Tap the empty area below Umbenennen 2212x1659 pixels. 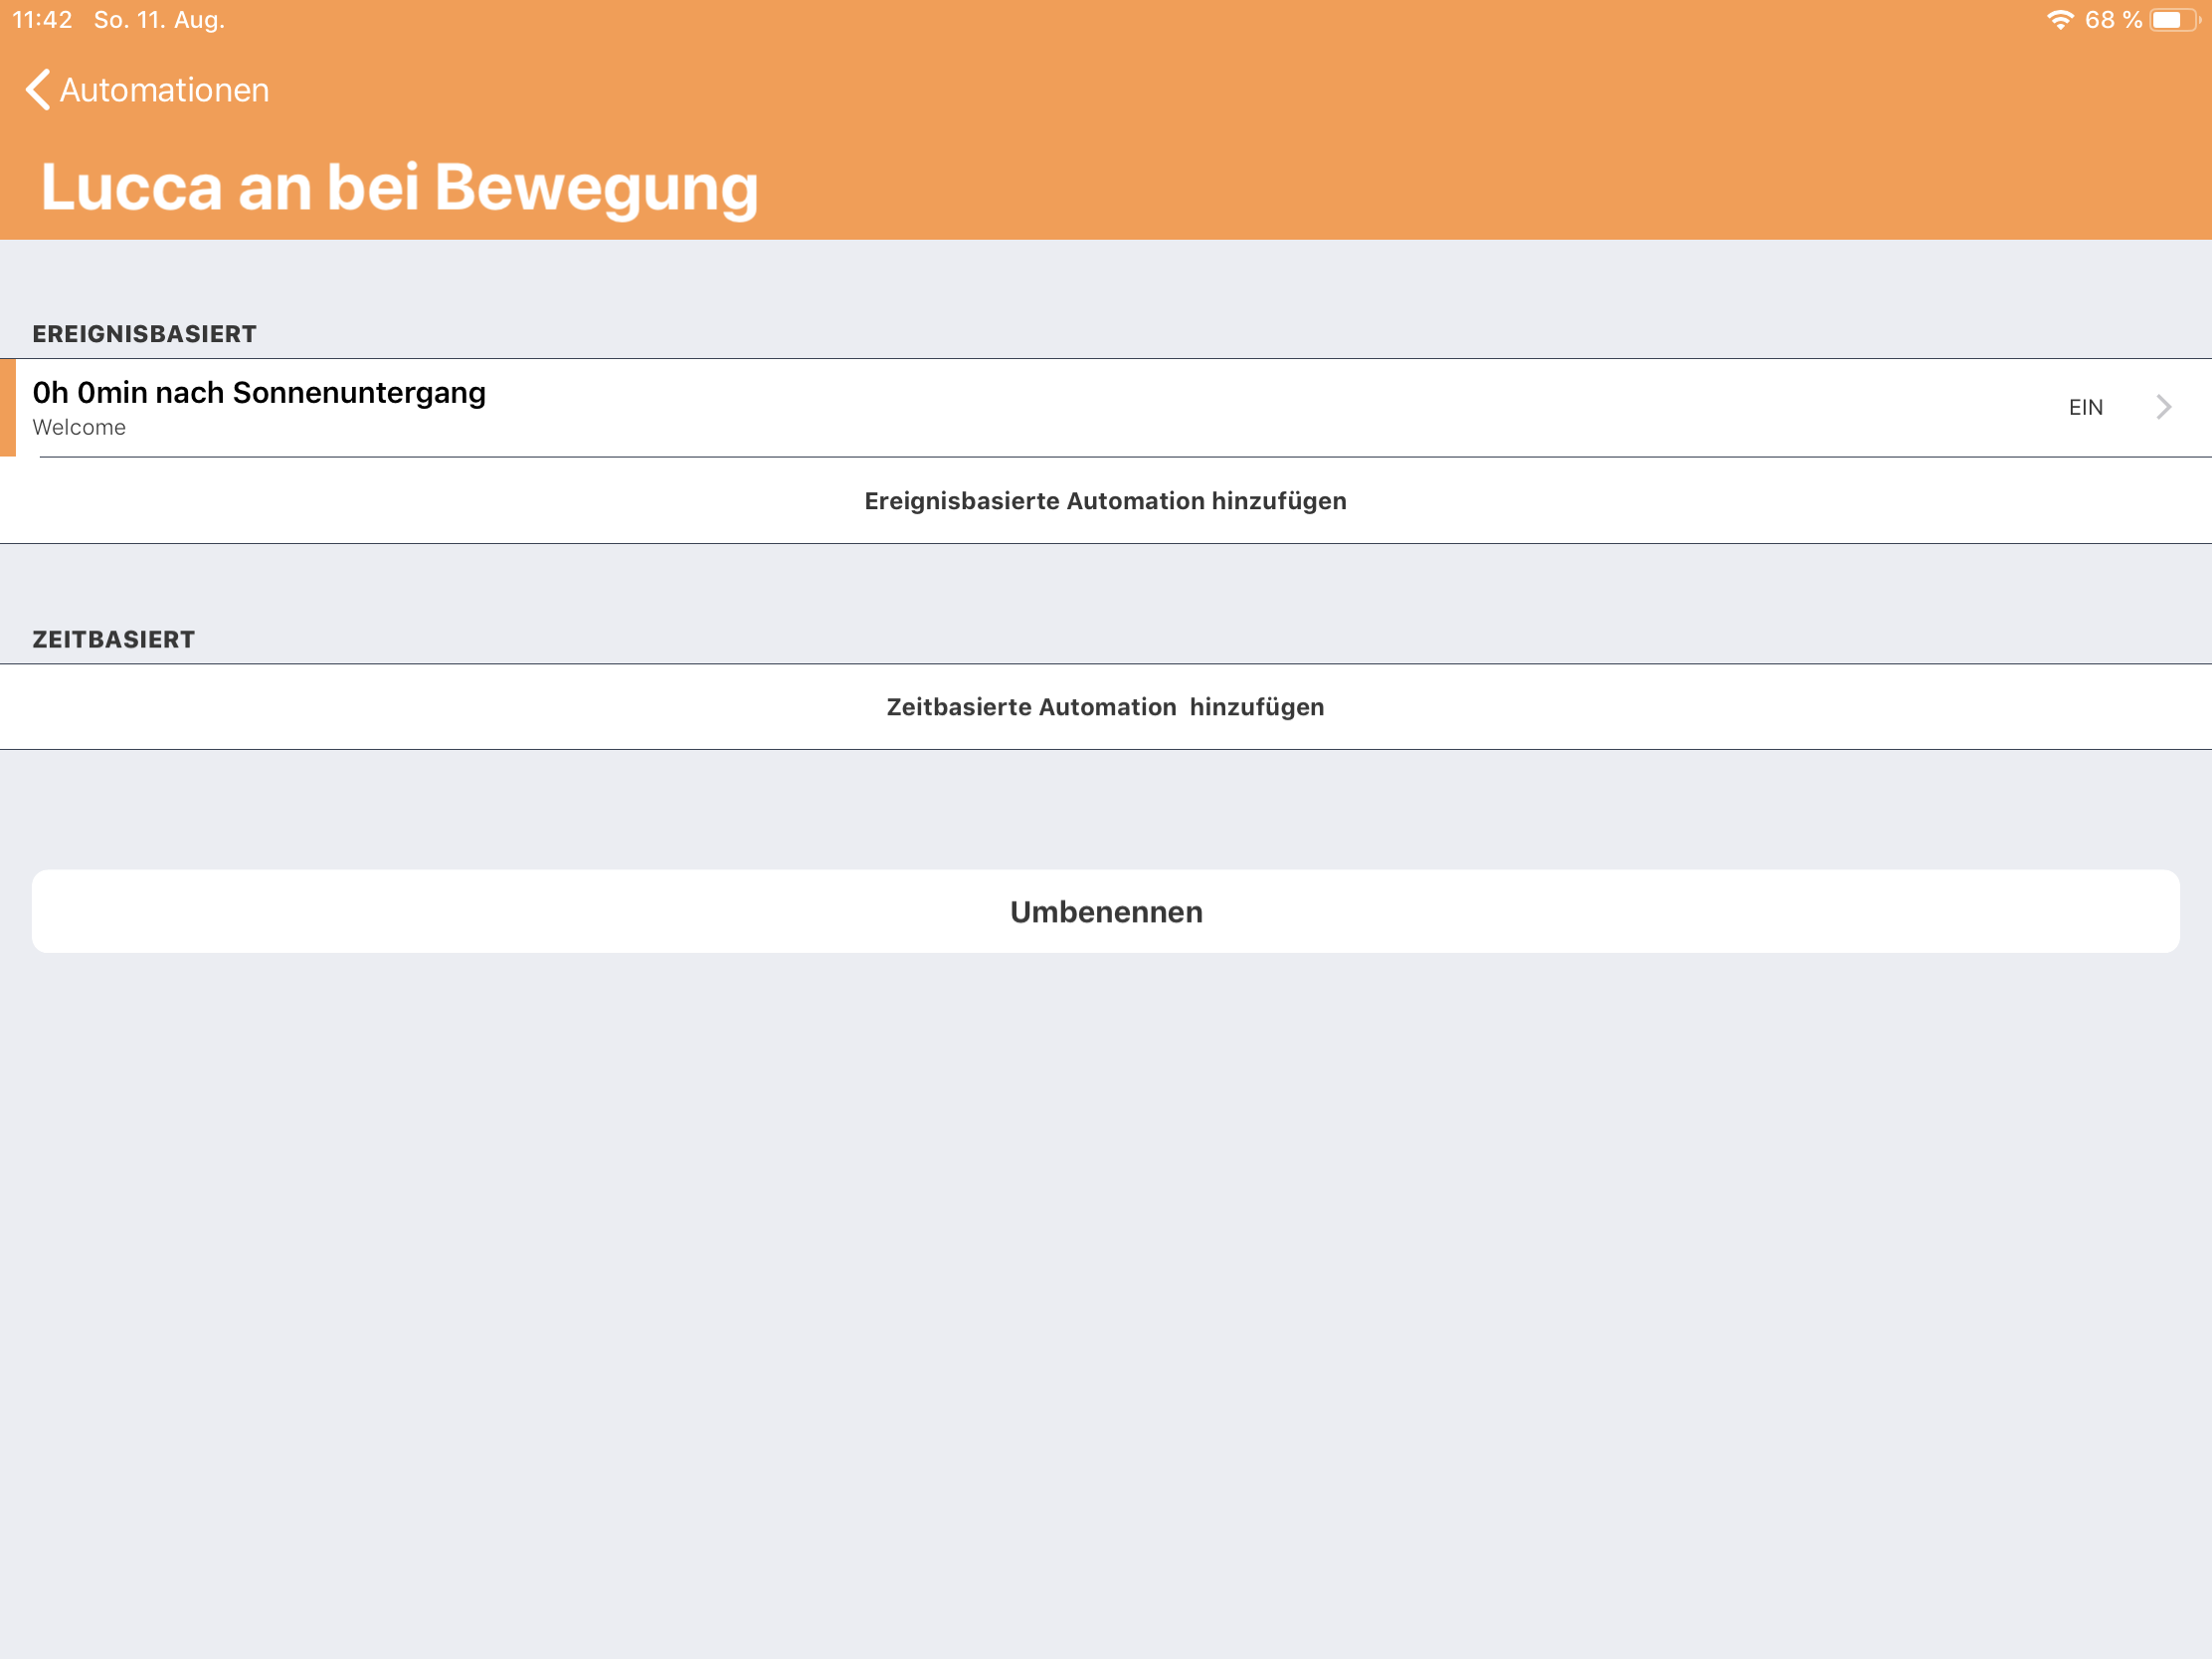[1105, 1300]
